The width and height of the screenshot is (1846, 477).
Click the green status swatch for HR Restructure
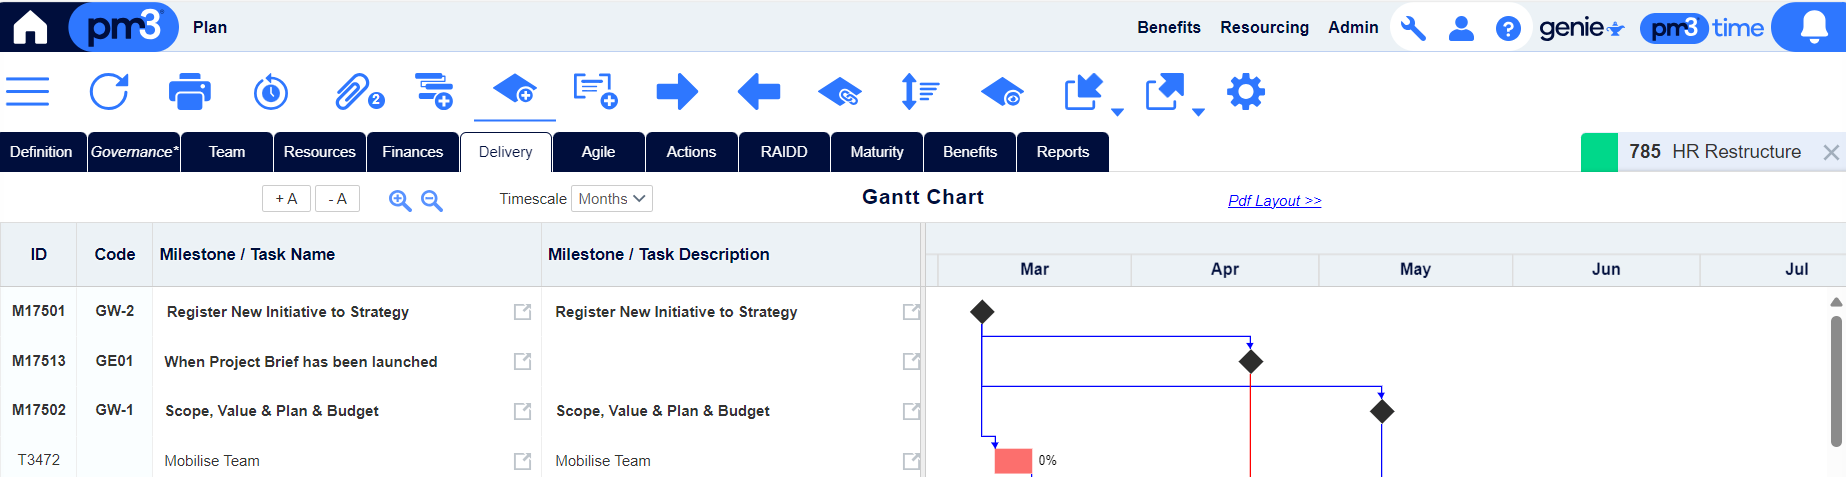tap(1599, 152)
